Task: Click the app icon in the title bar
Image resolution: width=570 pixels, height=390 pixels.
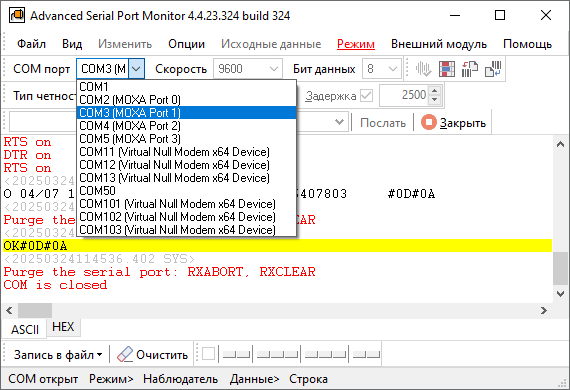Action: (17, 16)
